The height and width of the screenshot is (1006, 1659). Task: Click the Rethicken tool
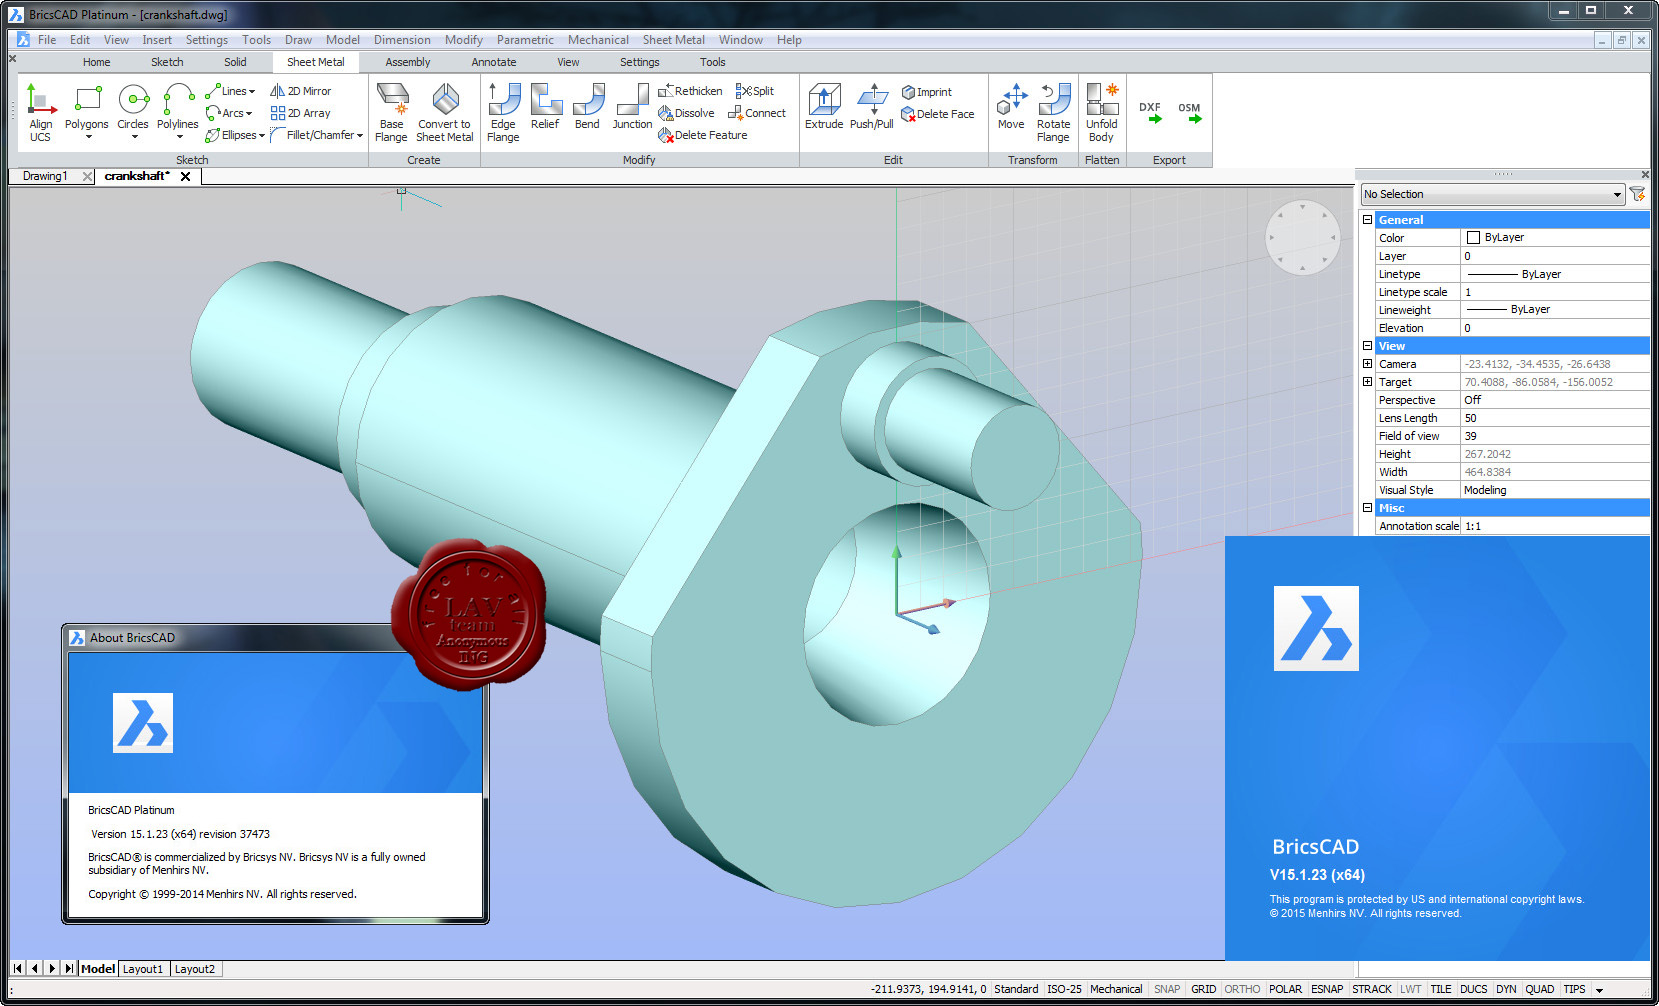click(690, 91)
